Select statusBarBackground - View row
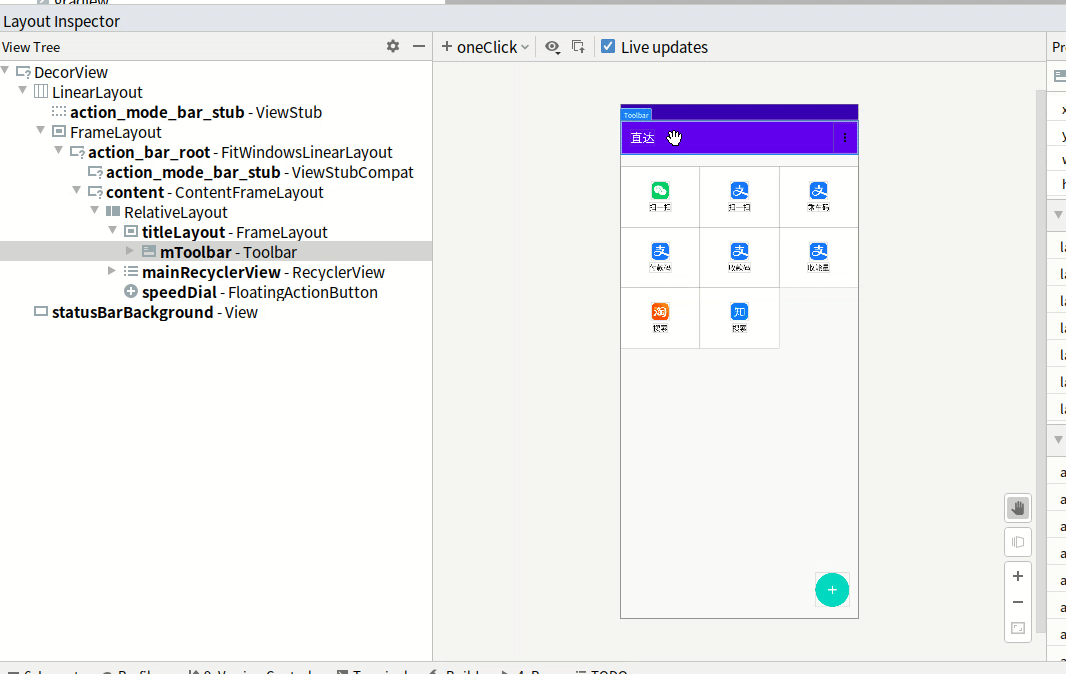Viewport: 1066px width, 674px height. (216, 312)
